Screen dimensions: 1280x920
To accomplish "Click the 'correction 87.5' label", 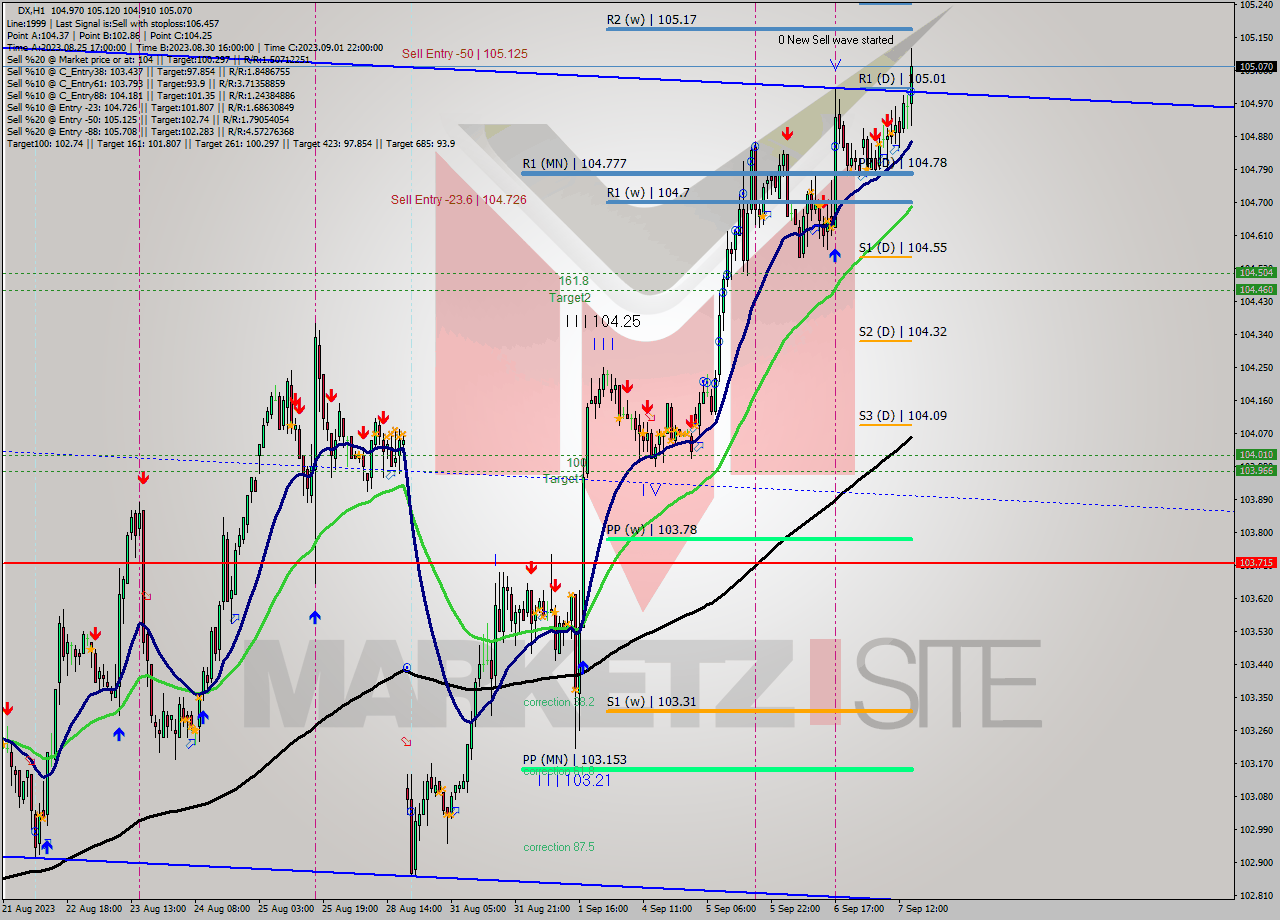I will pos(559,847).
